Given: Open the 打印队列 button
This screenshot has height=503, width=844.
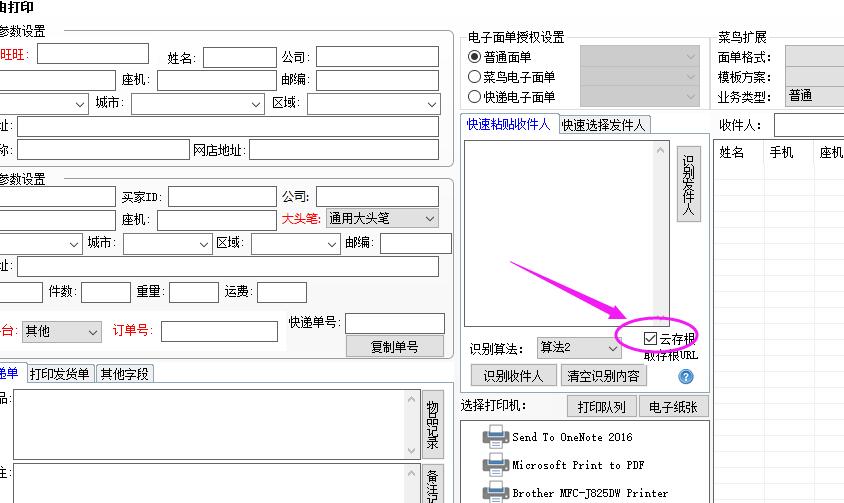Looking at the screenshot, I should [601, 407].
